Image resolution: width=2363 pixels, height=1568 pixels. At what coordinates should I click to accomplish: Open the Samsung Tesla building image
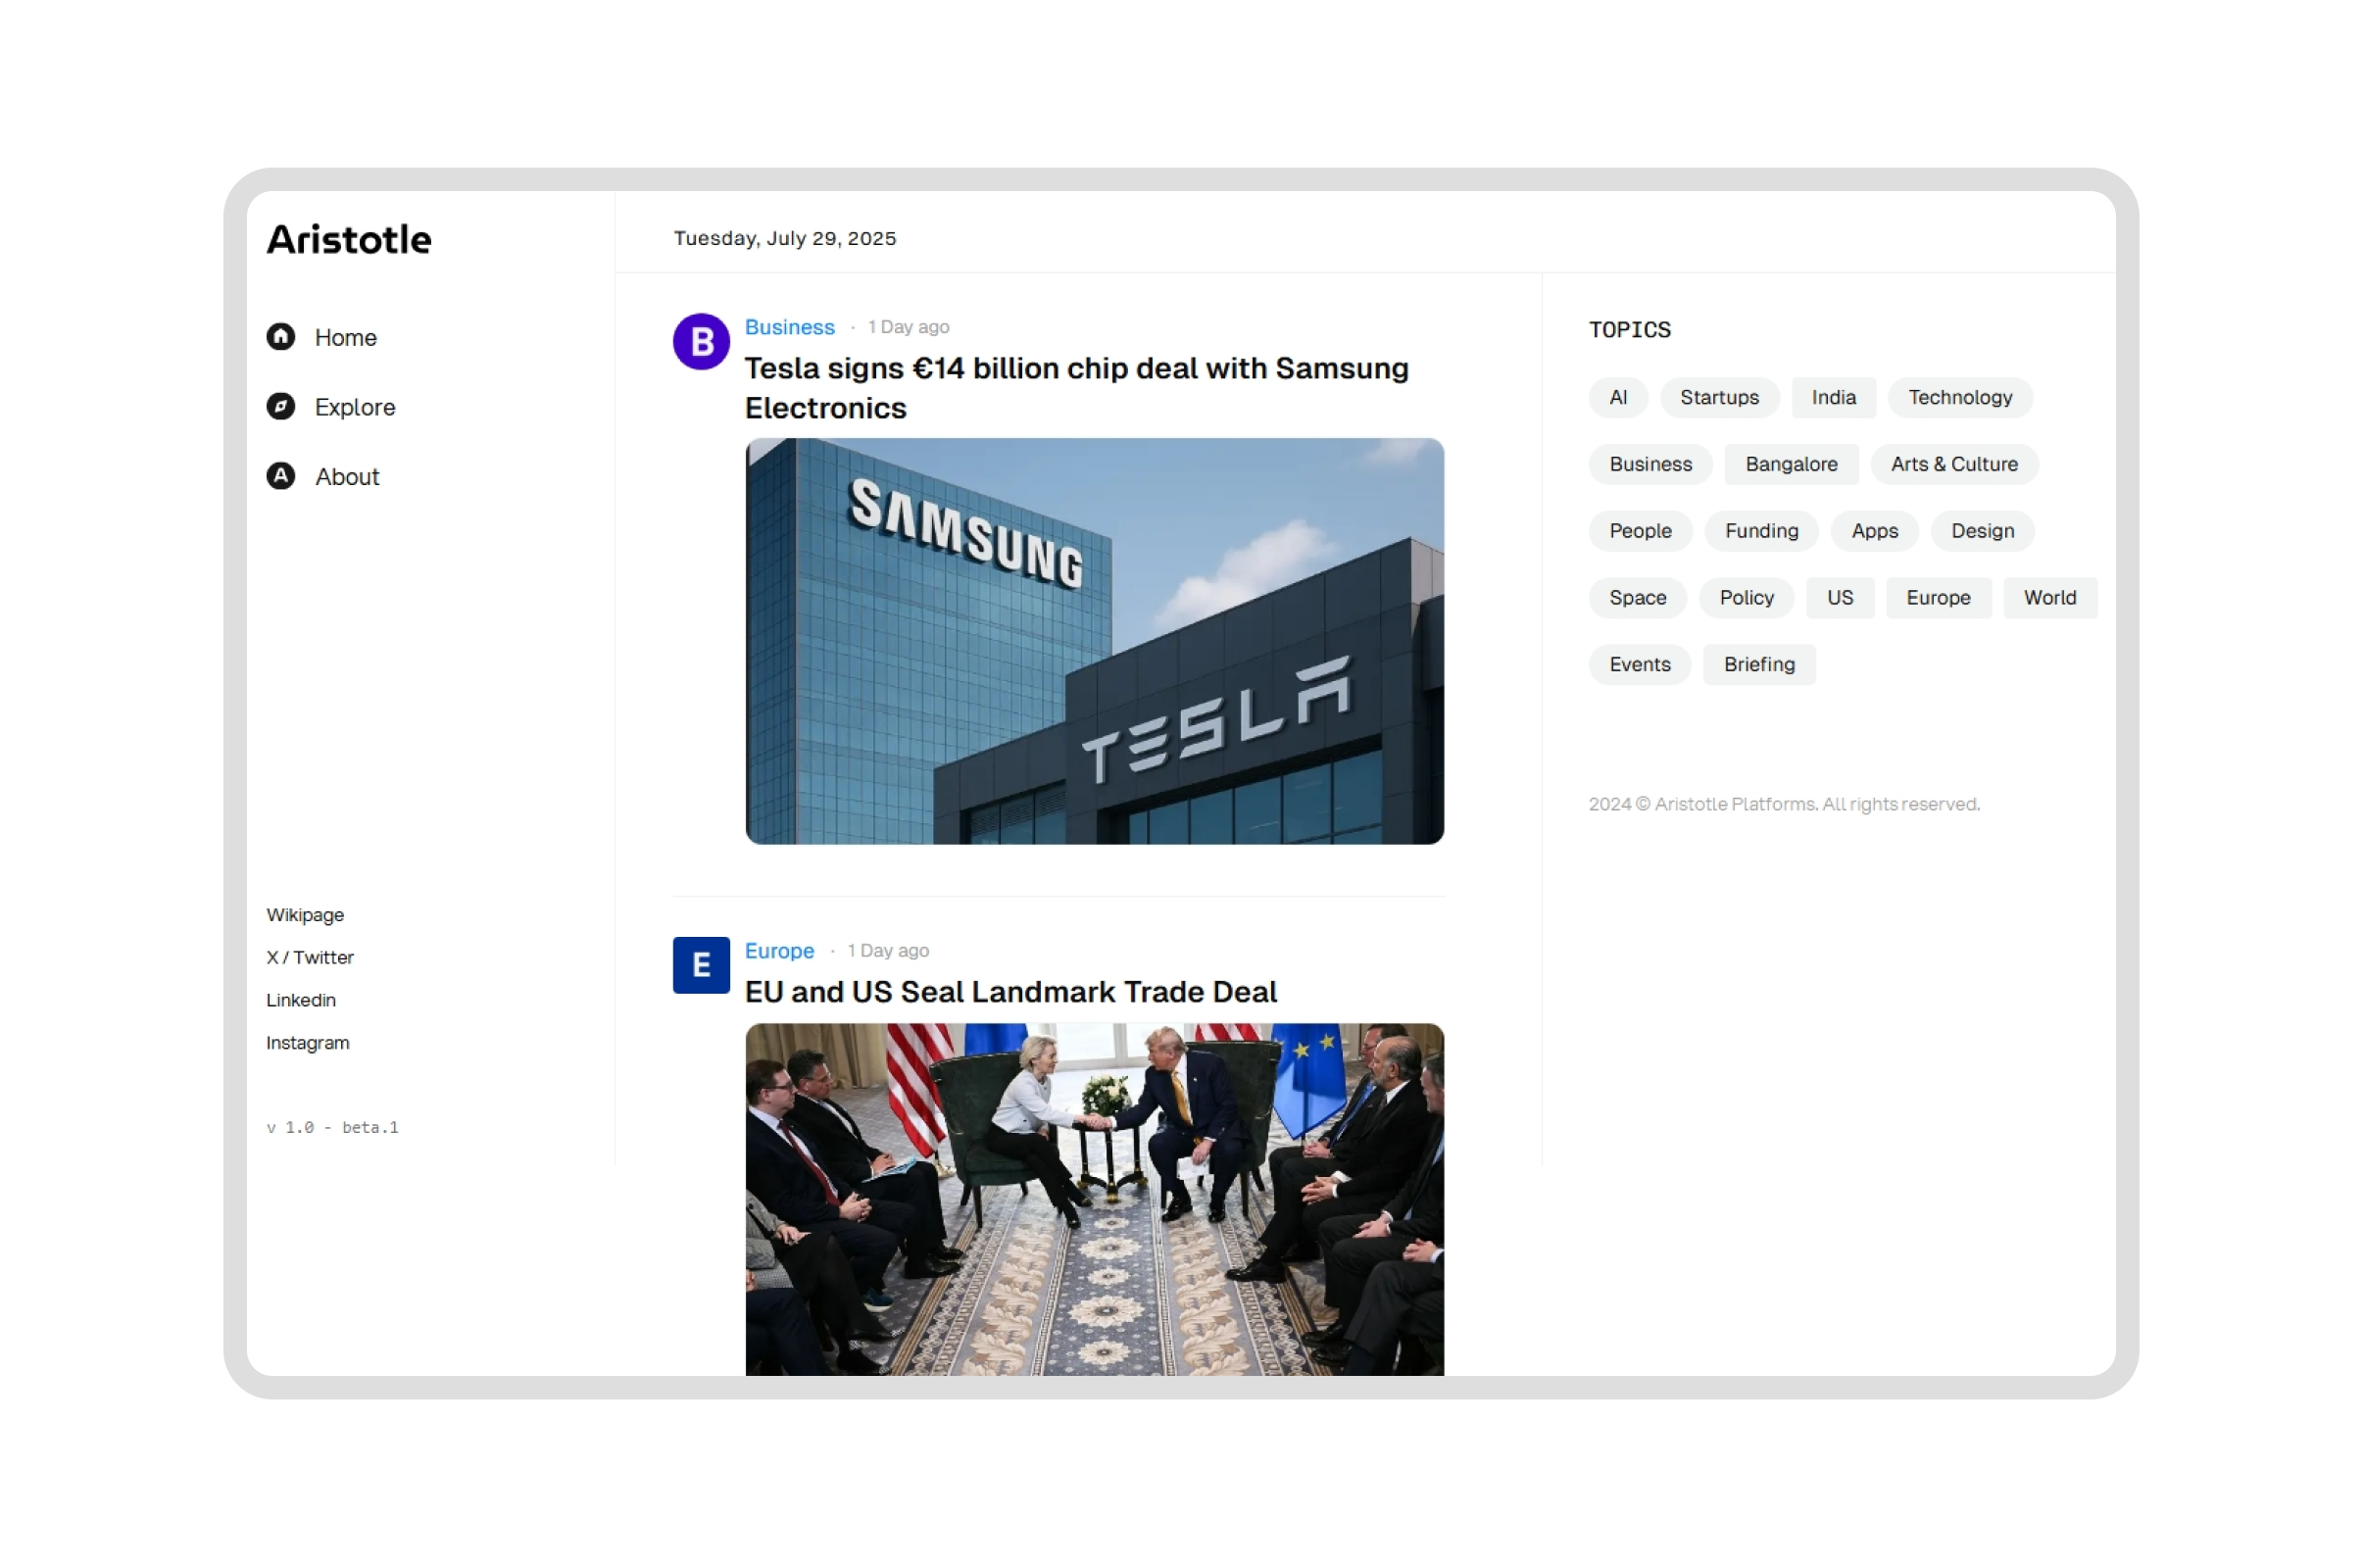click(x=1095, y=641)
